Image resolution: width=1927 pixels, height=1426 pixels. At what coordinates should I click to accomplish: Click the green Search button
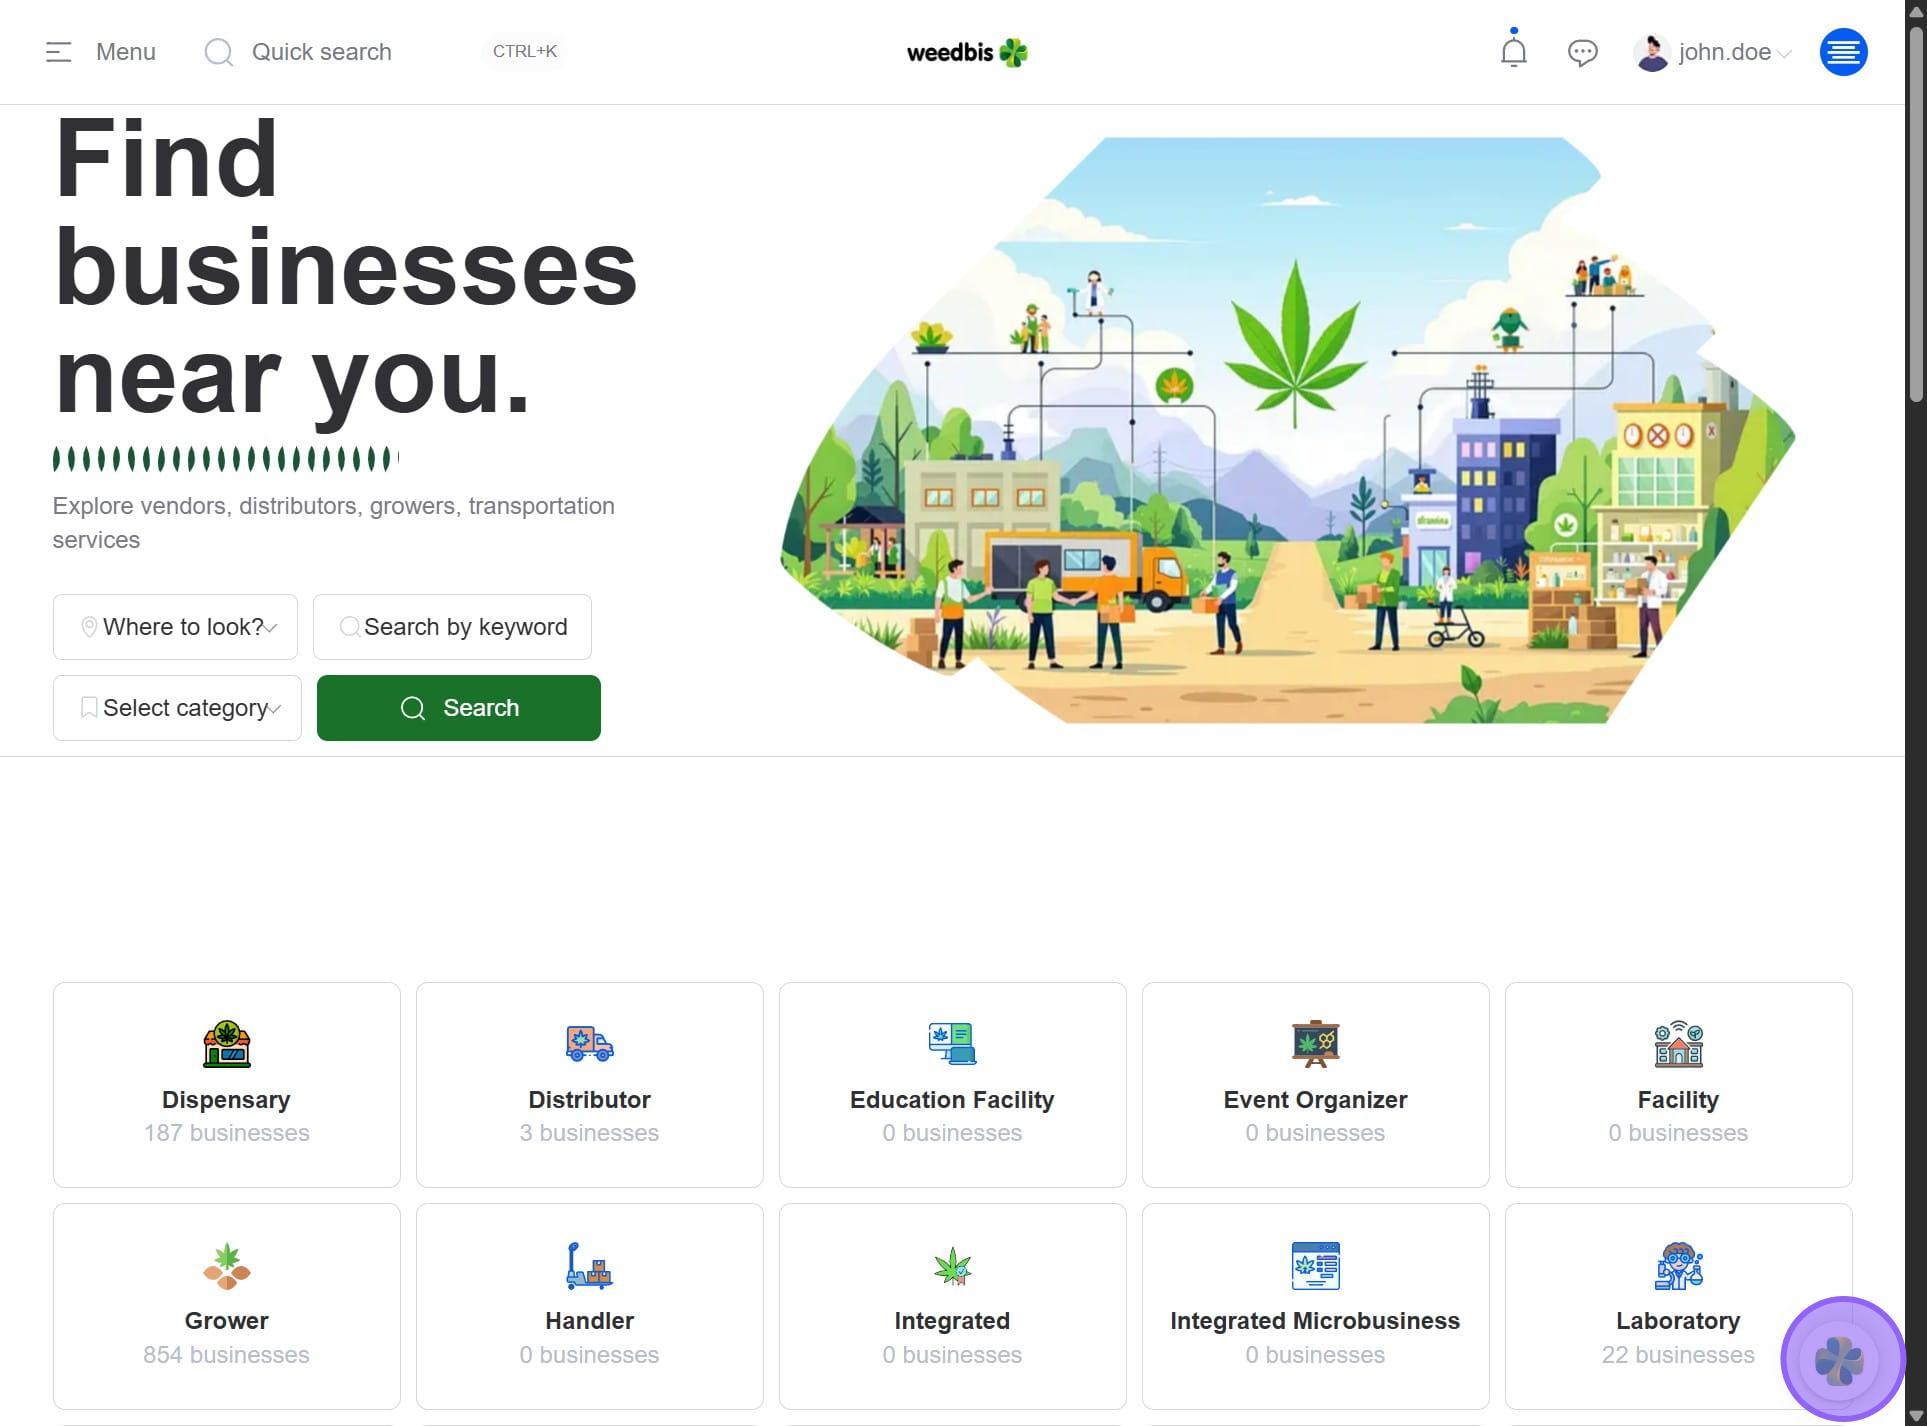pos(459,708)
